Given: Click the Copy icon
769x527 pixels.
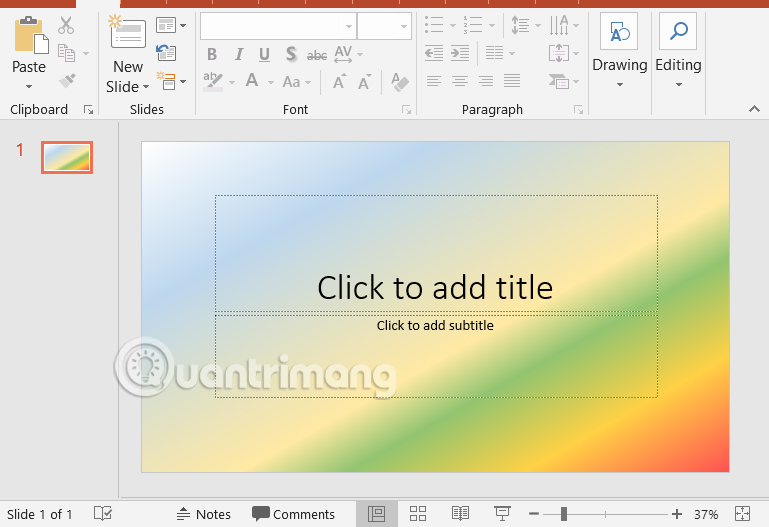Looking at the screenshot, I should click(66, 53).
